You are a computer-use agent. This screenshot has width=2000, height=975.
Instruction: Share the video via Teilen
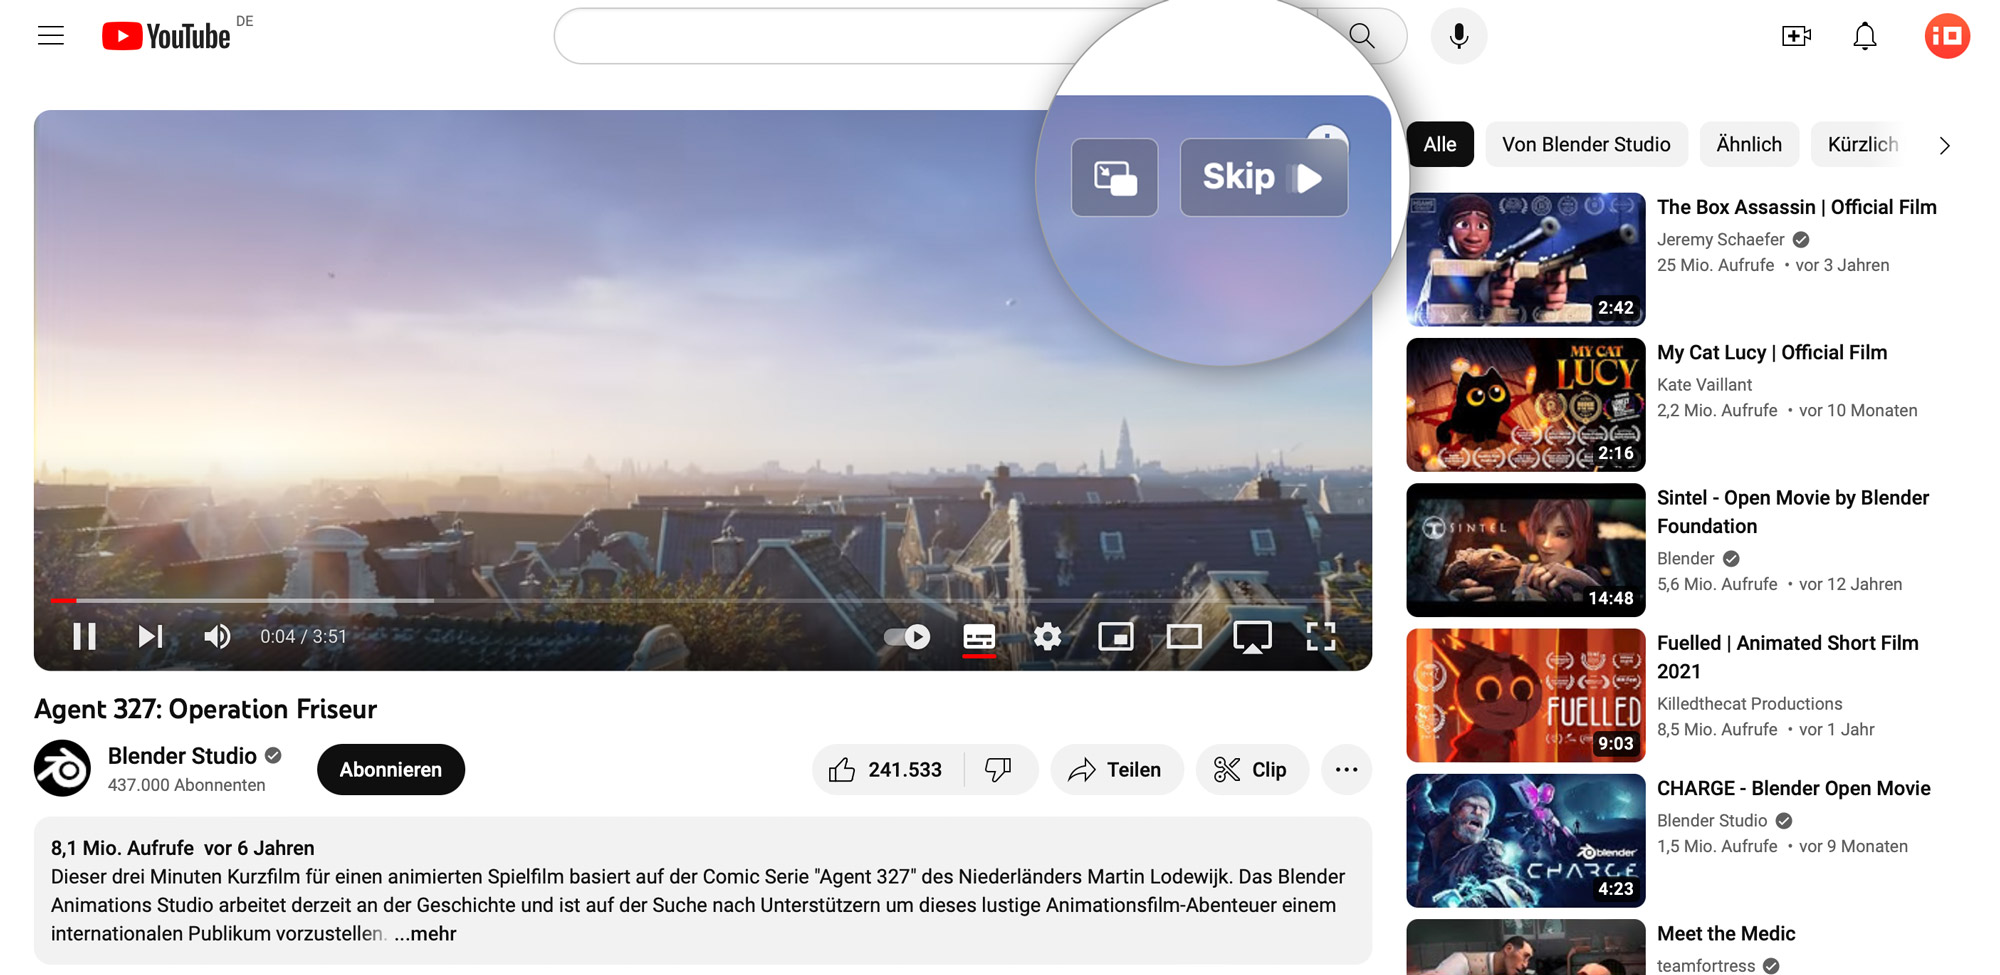coord(1116,770)
